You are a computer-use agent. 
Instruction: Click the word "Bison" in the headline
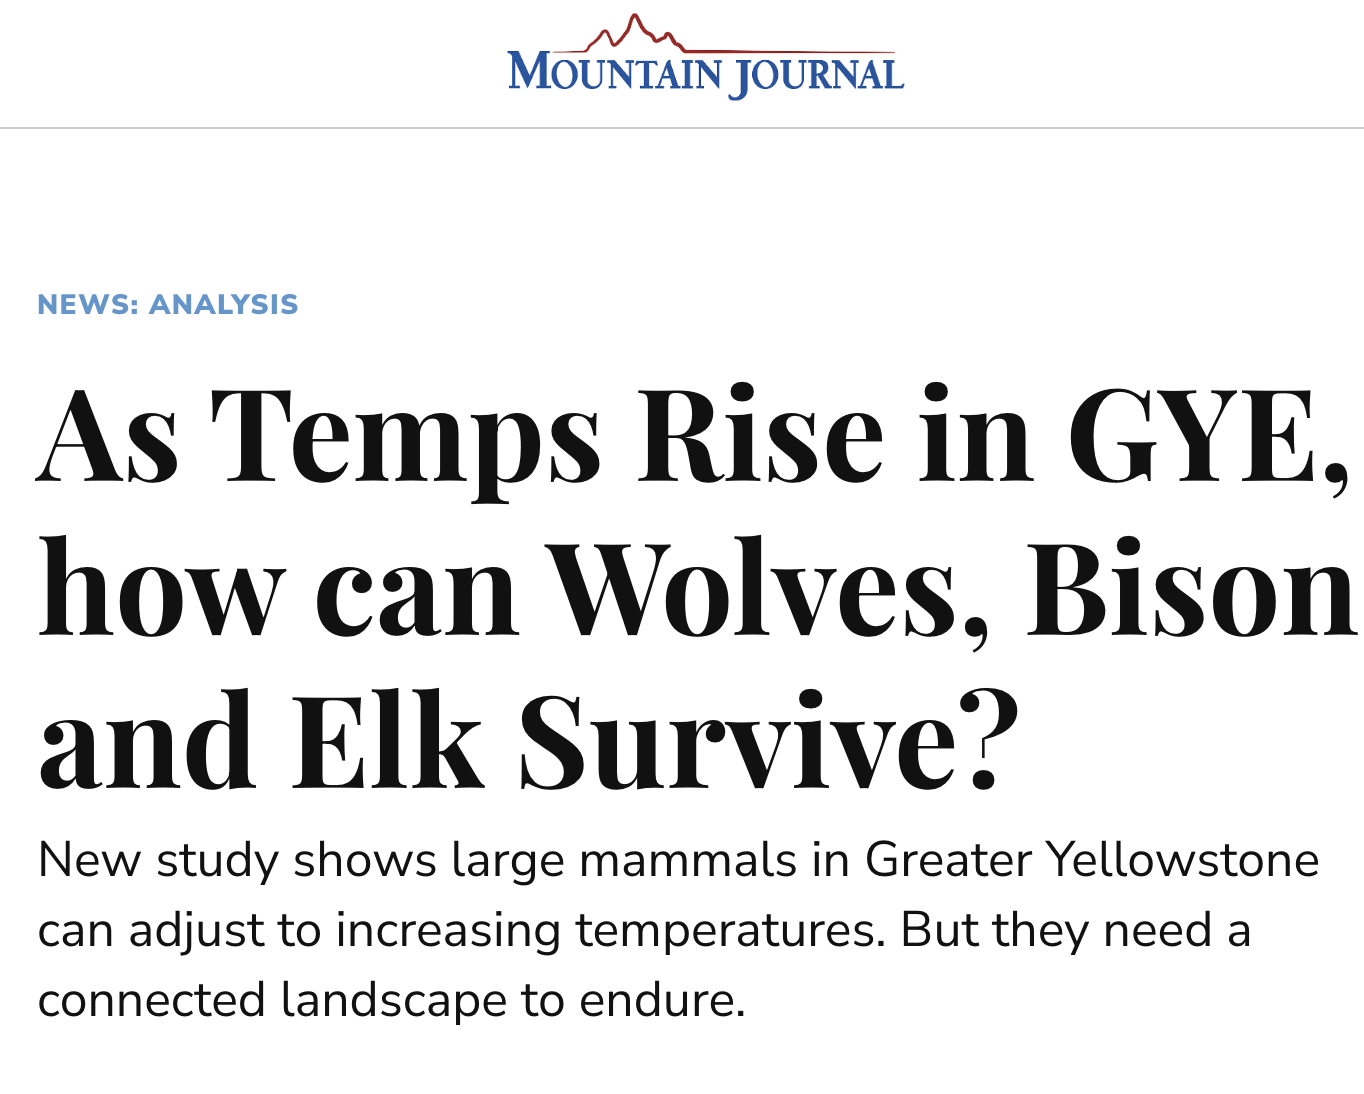pyautogui.click(x=1192, y=588)
